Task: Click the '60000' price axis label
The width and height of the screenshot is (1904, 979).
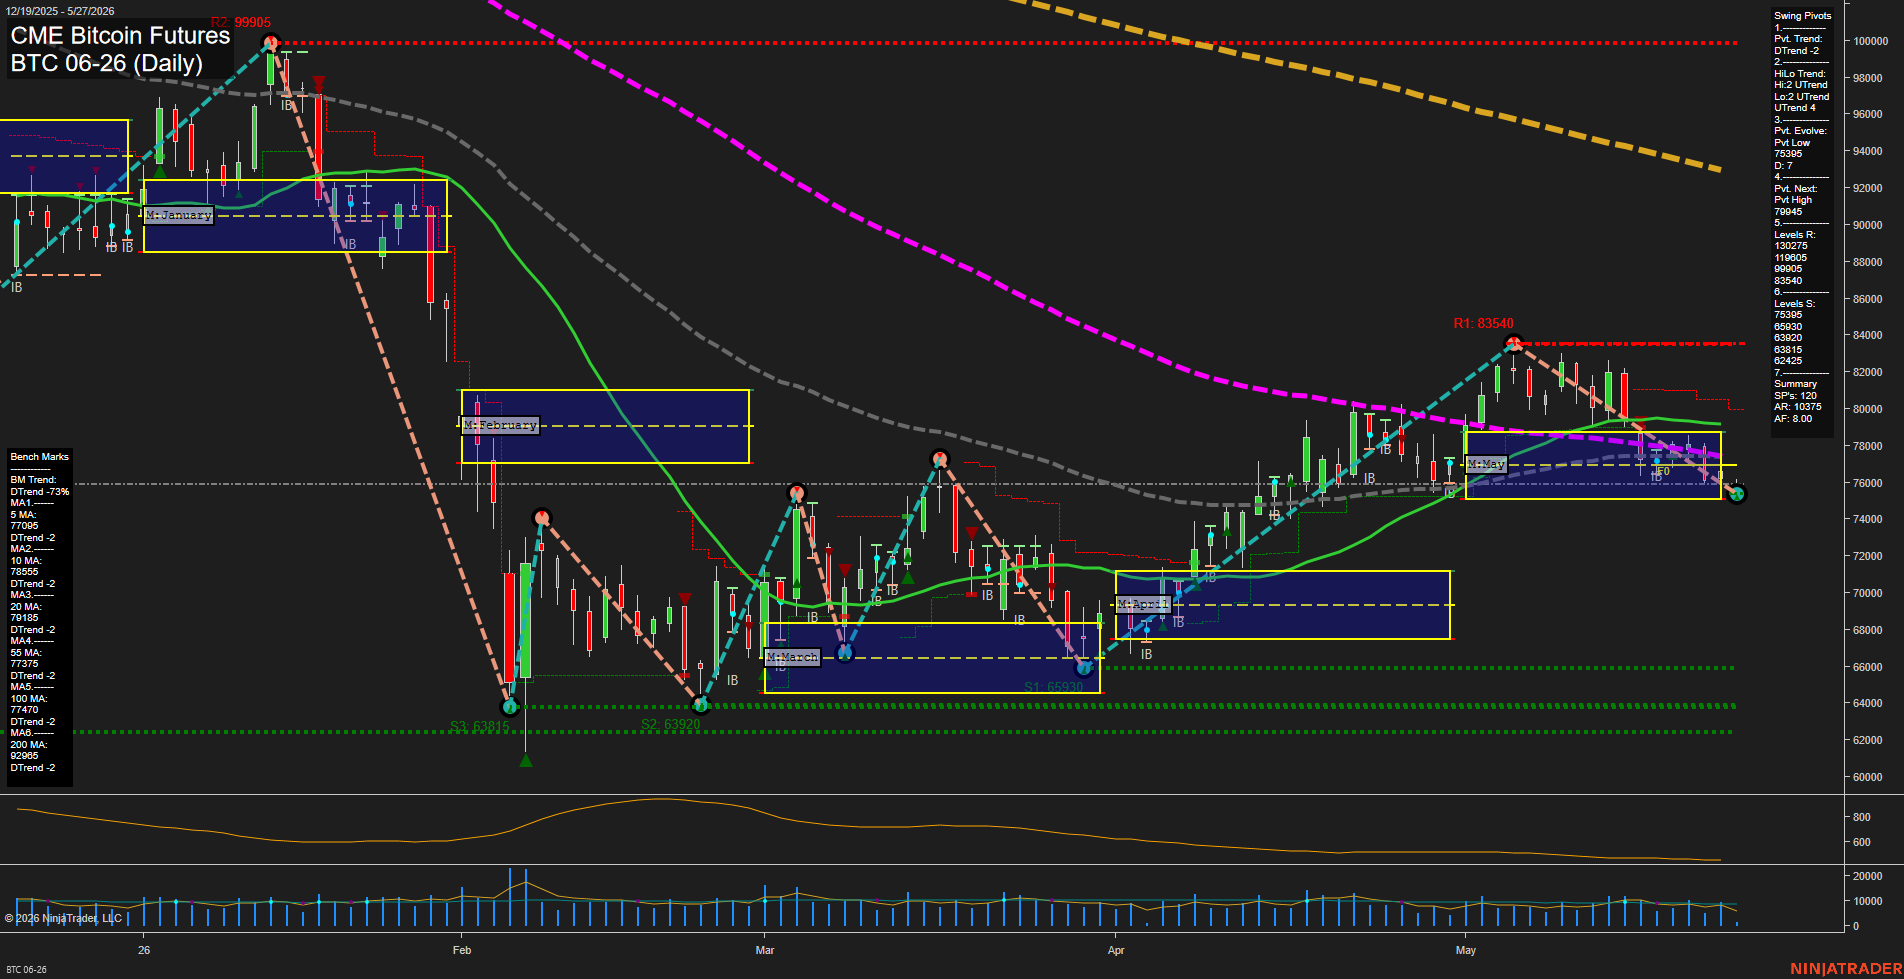Action: pos(1868,777)
